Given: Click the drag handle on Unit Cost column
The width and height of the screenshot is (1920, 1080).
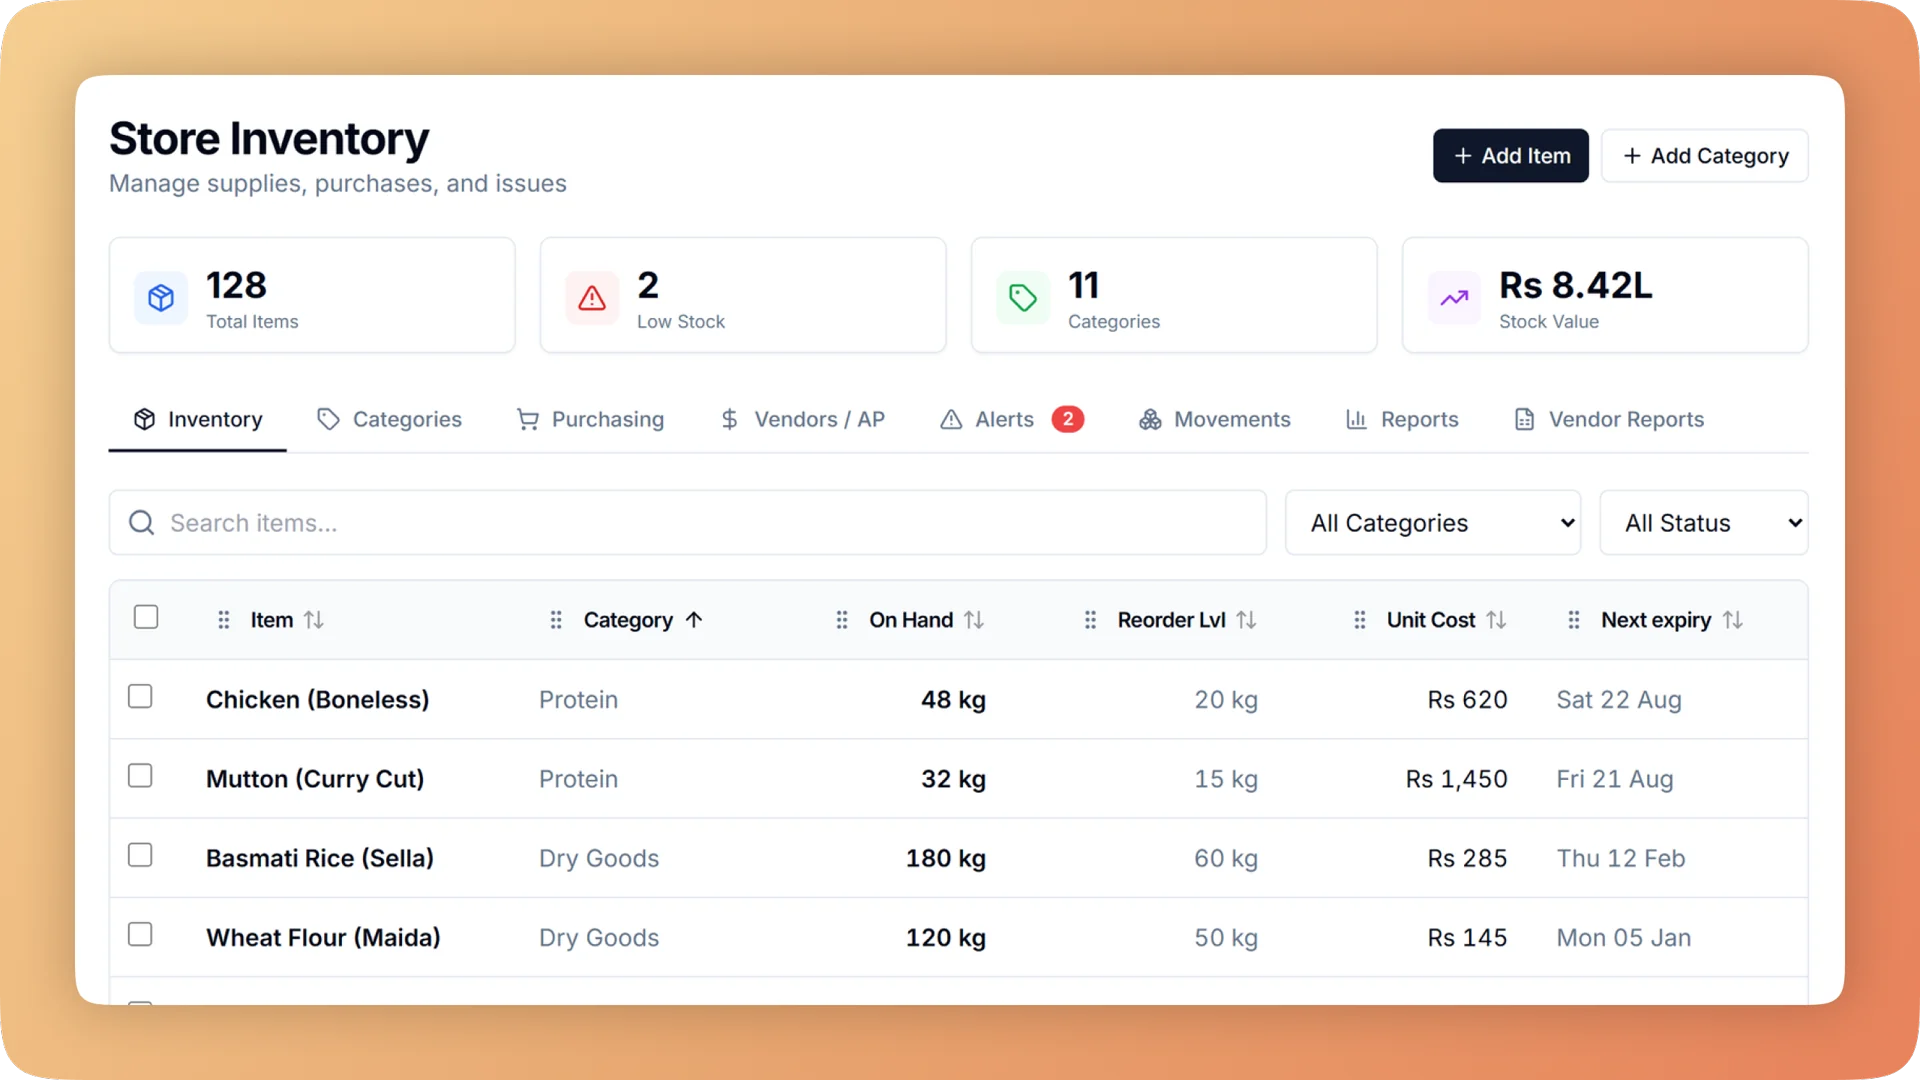Looking at the screenshot, I should pyautogui.click(x=1360, y=620).
